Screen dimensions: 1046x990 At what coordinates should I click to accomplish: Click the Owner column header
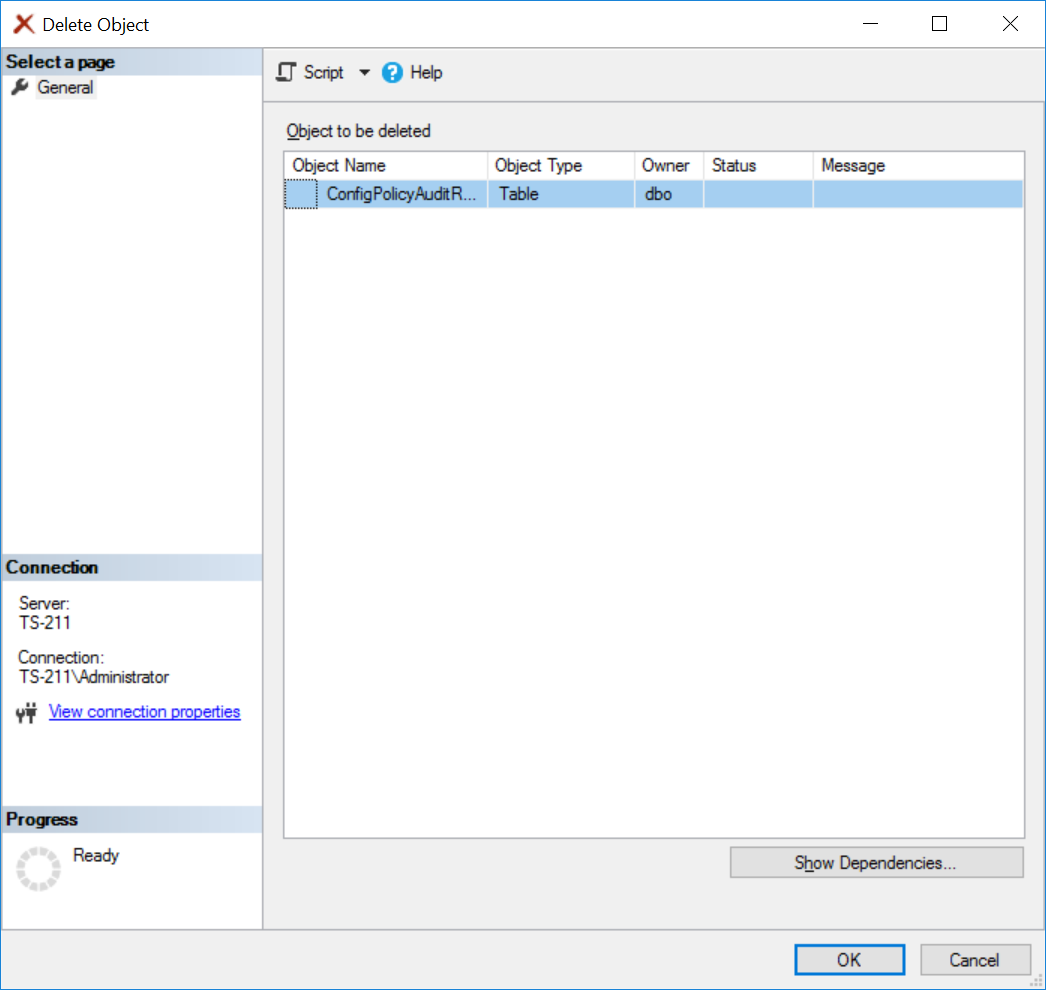[x=667, y=165]
